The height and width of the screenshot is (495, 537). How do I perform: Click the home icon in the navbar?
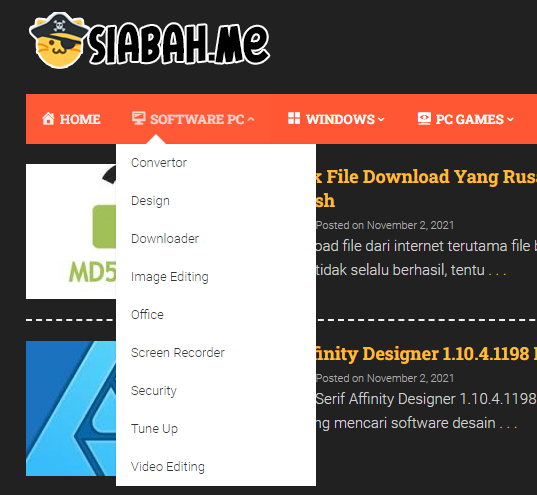[48, 119]
